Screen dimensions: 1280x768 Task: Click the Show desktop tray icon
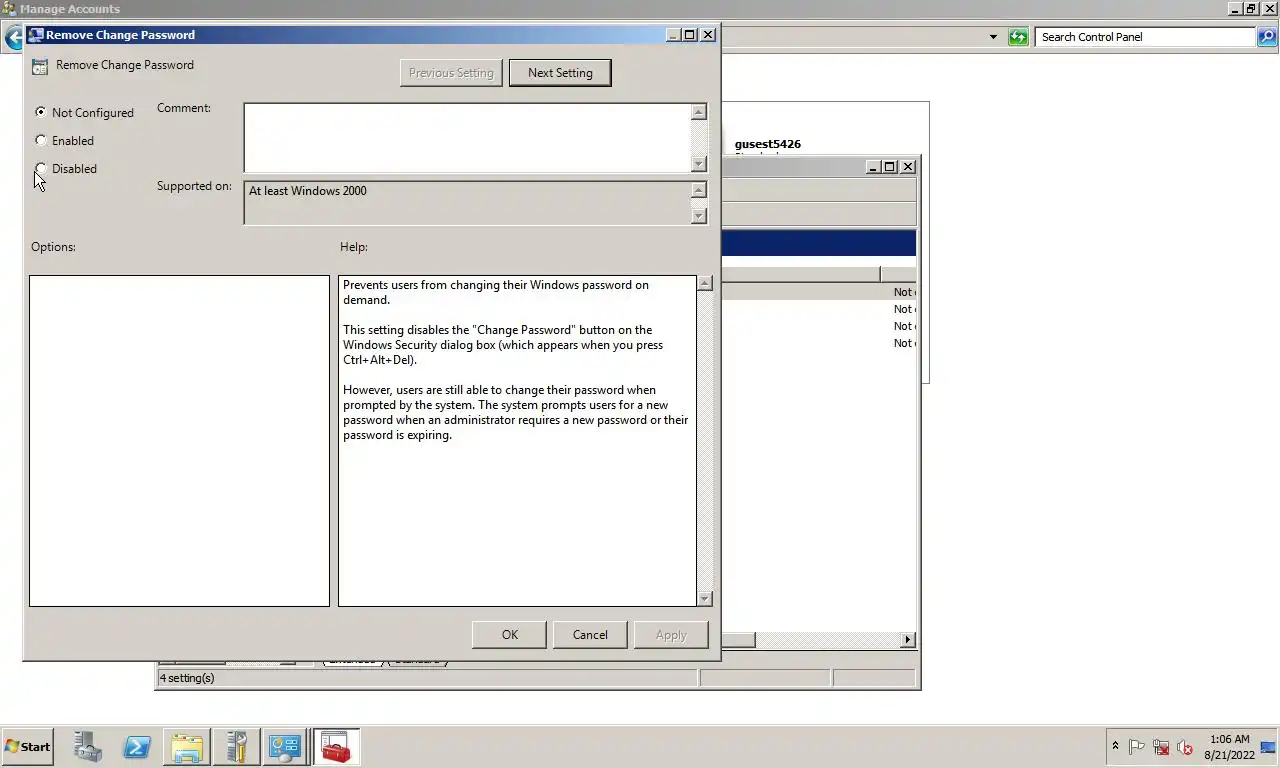pos(1269,747)
